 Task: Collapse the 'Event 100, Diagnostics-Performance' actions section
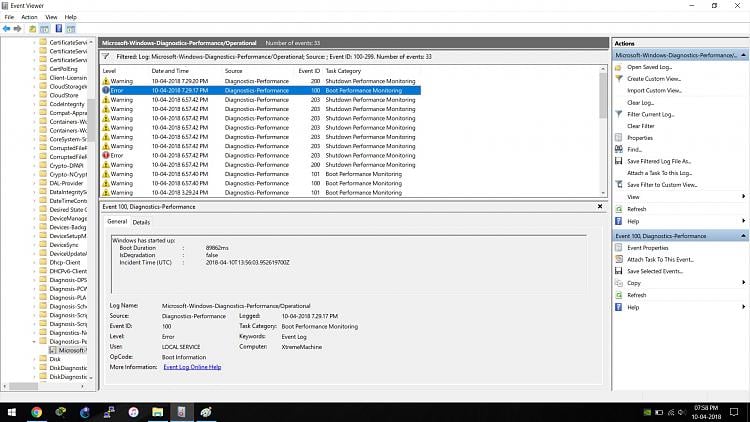pyautogui.click(x=743, y=236)
